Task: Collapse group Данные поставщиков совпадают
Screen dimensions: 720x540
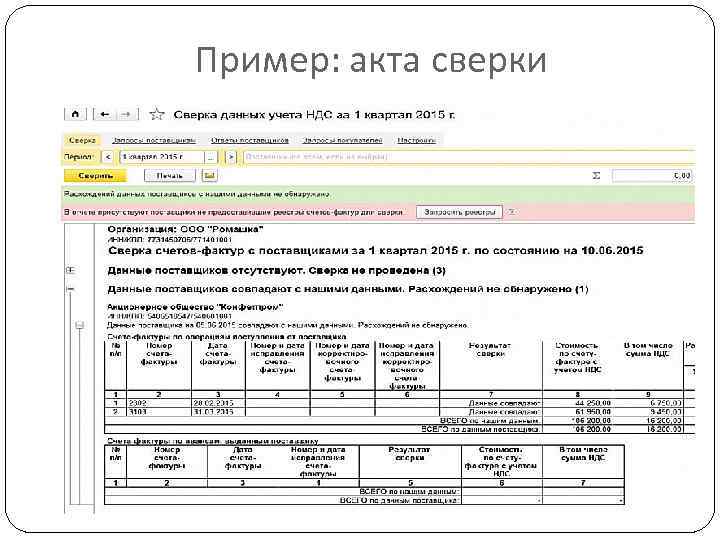Action: [70, 289]
